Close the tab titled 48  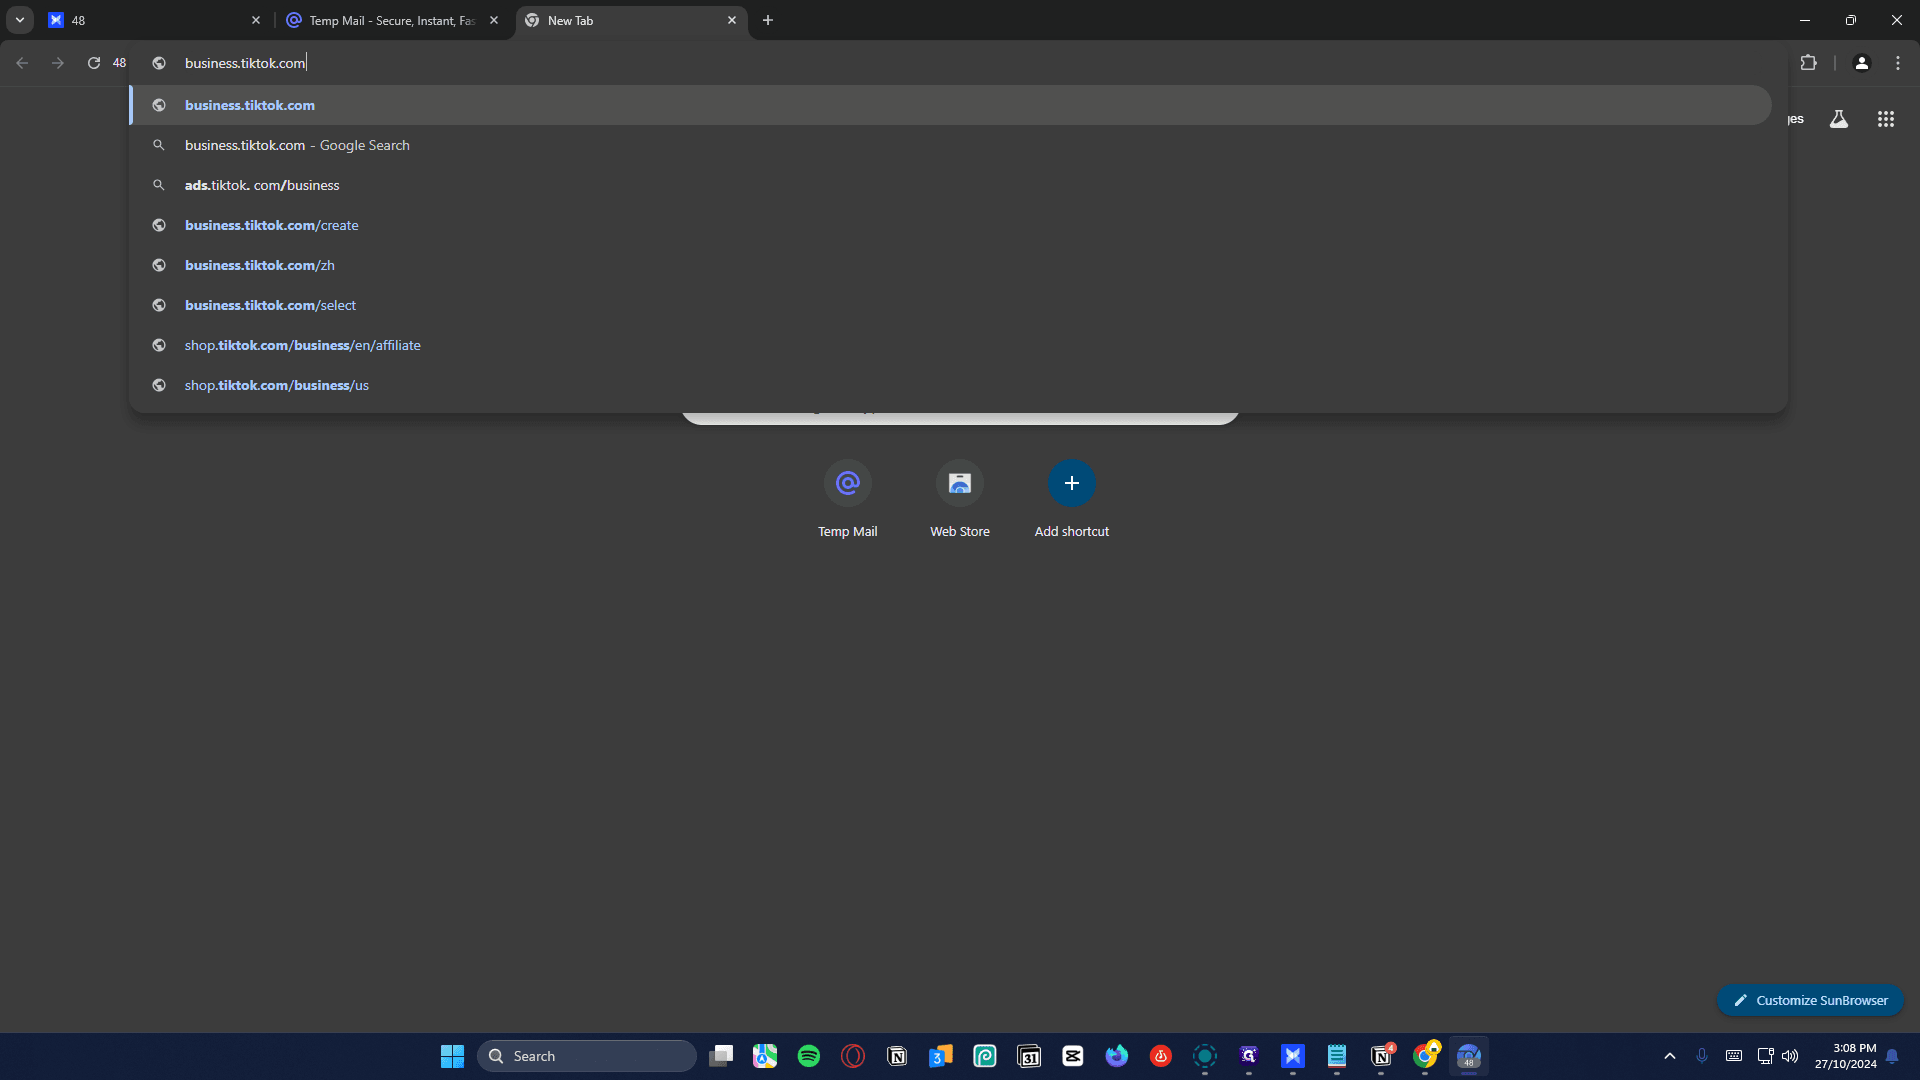click(x=256, y=20)
